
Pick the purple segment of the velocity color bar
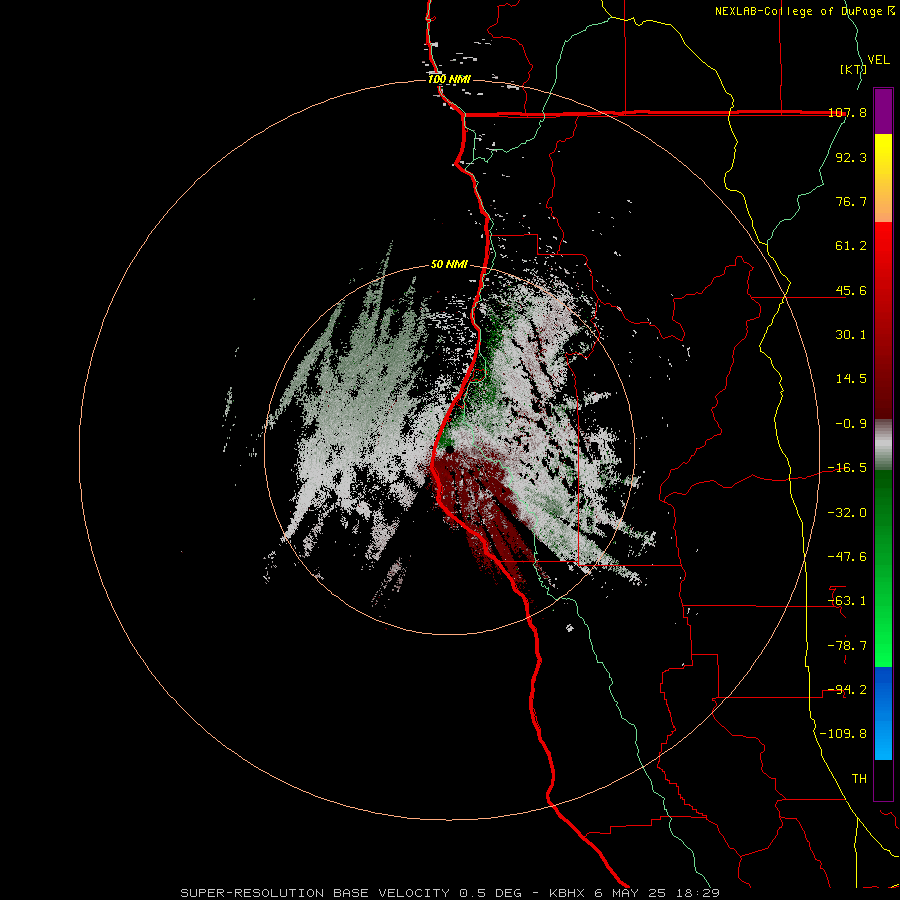tap(883, 111)
